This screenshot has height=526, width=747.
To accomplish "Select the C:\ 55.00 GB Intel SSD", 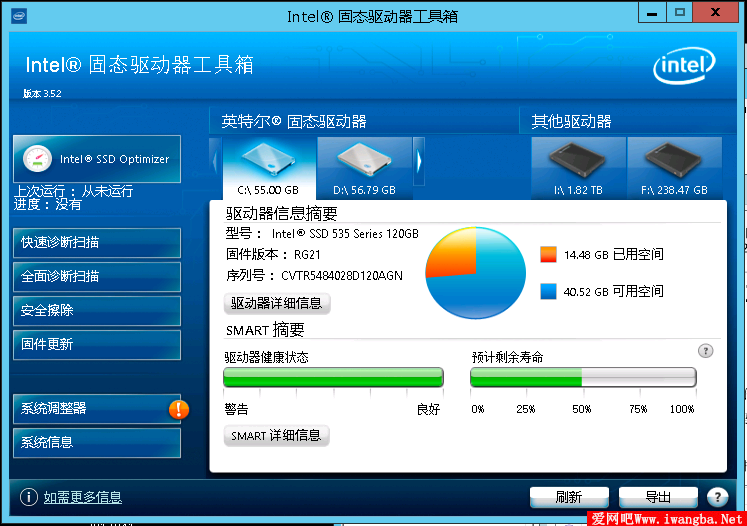I will click(269, 168).
